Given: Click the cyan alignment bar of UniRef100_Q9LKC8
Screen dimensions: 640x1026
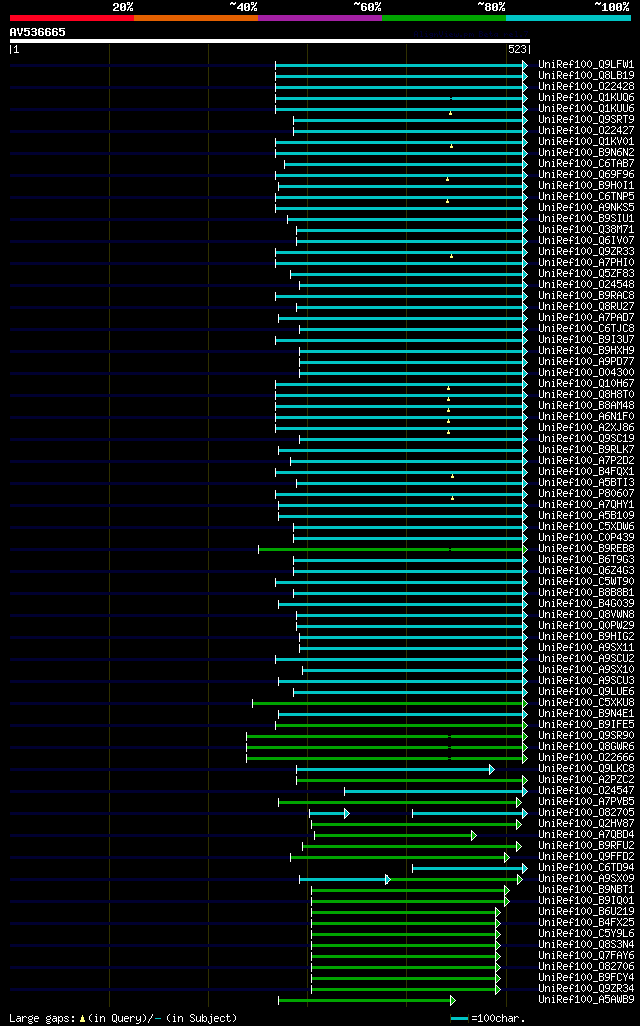Looking at the screenshot, I should pyautogui.click(x=395, y=770).
